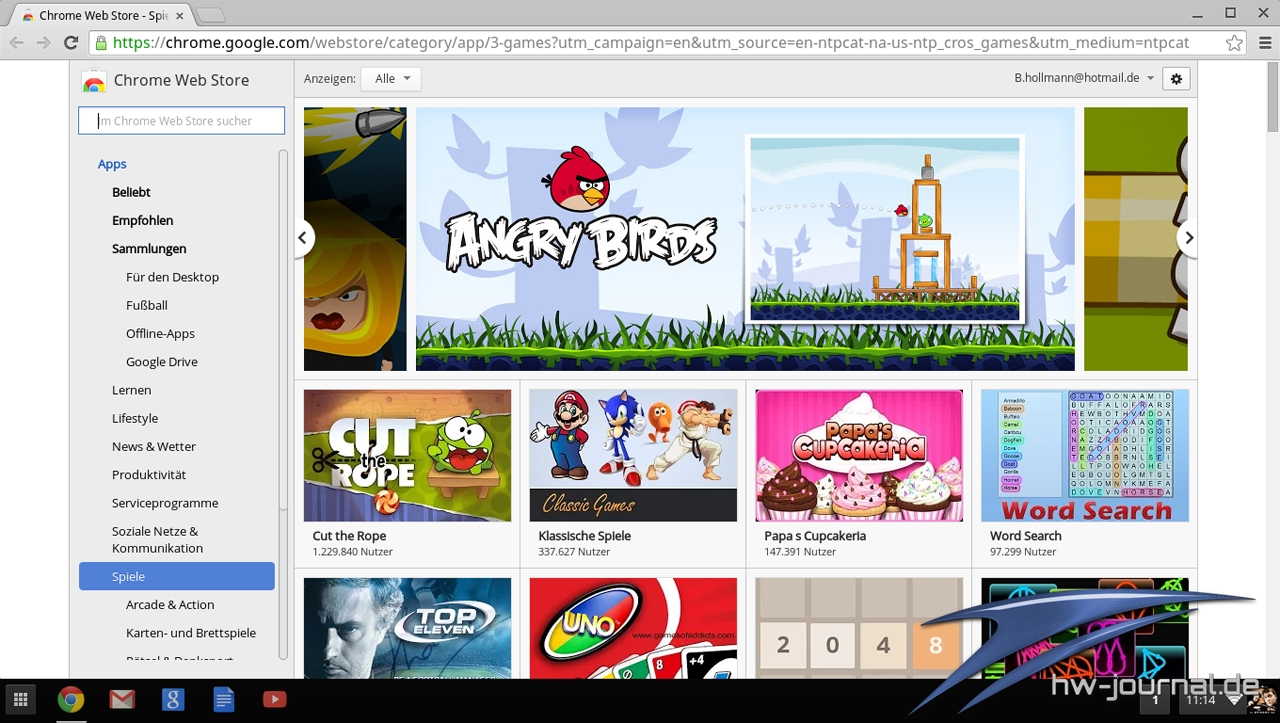
Task: Open Google Docs from the shelf
Action: tap(224, 700)
